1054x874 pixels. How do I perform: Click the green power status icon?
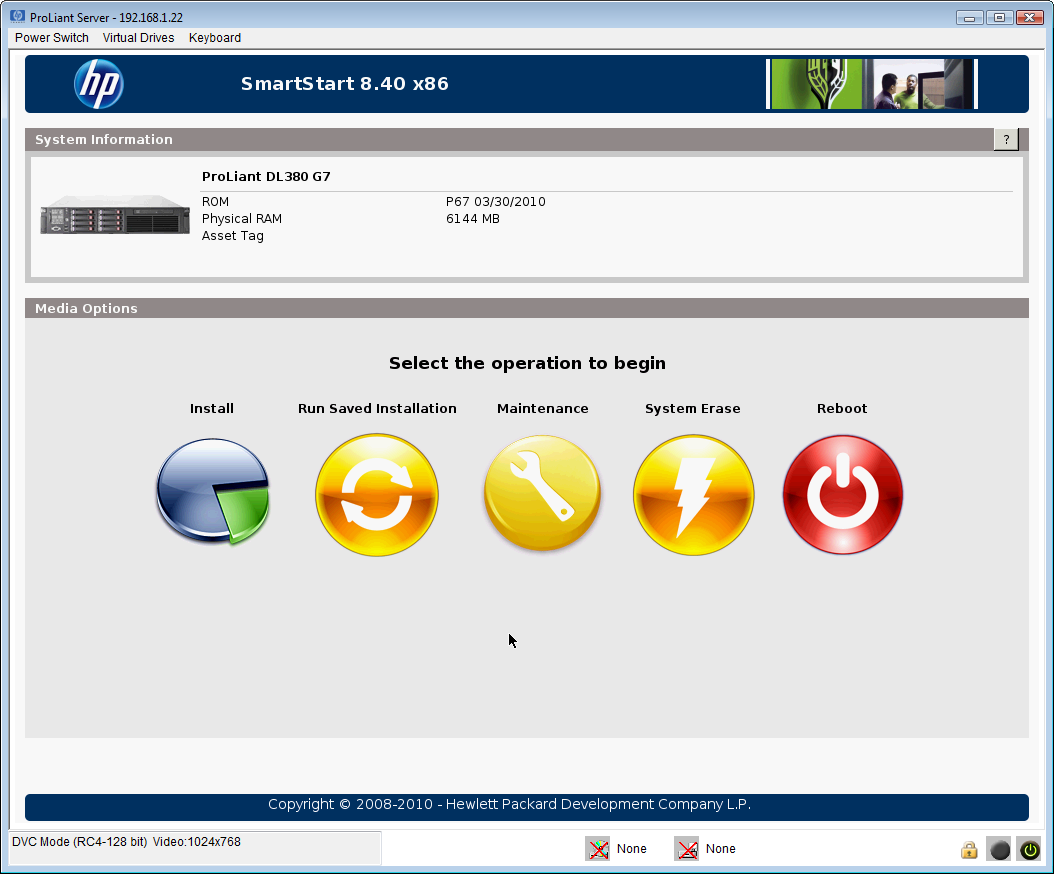pos(1030,849)
